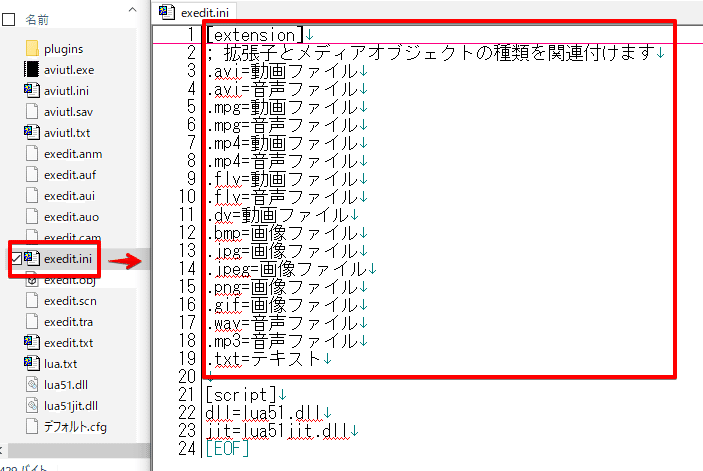This screenshot has height=471, width=703.
Task: Select exedit.ini file name in list
Action: click(x=68, y=259)
